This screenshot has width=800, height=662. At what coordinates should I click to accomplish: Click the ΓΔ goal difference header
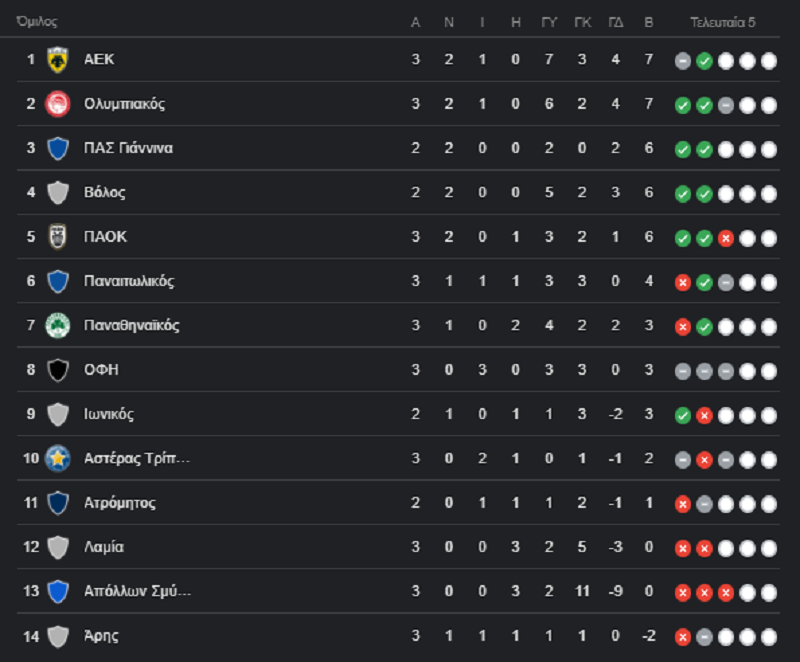pos(616,22)
